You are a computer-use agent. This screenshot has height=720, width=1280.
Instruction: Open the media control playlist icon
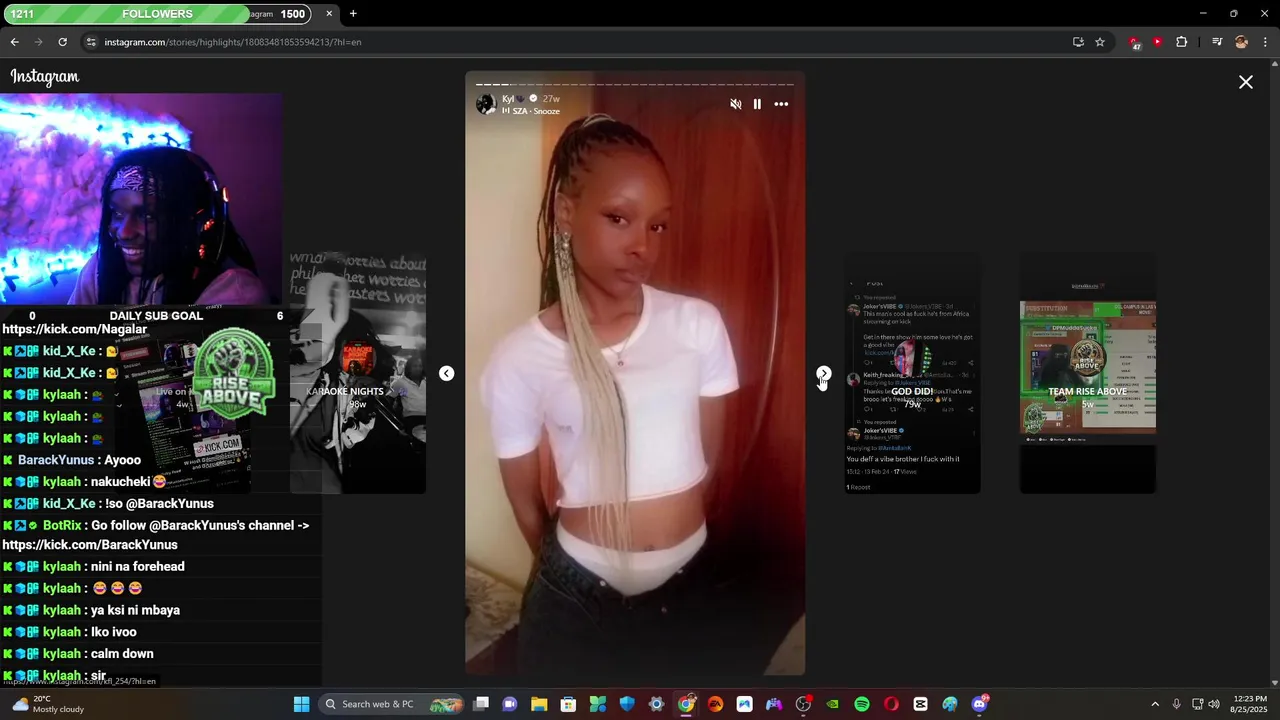pyautogui.click(x=1217, y=42)
